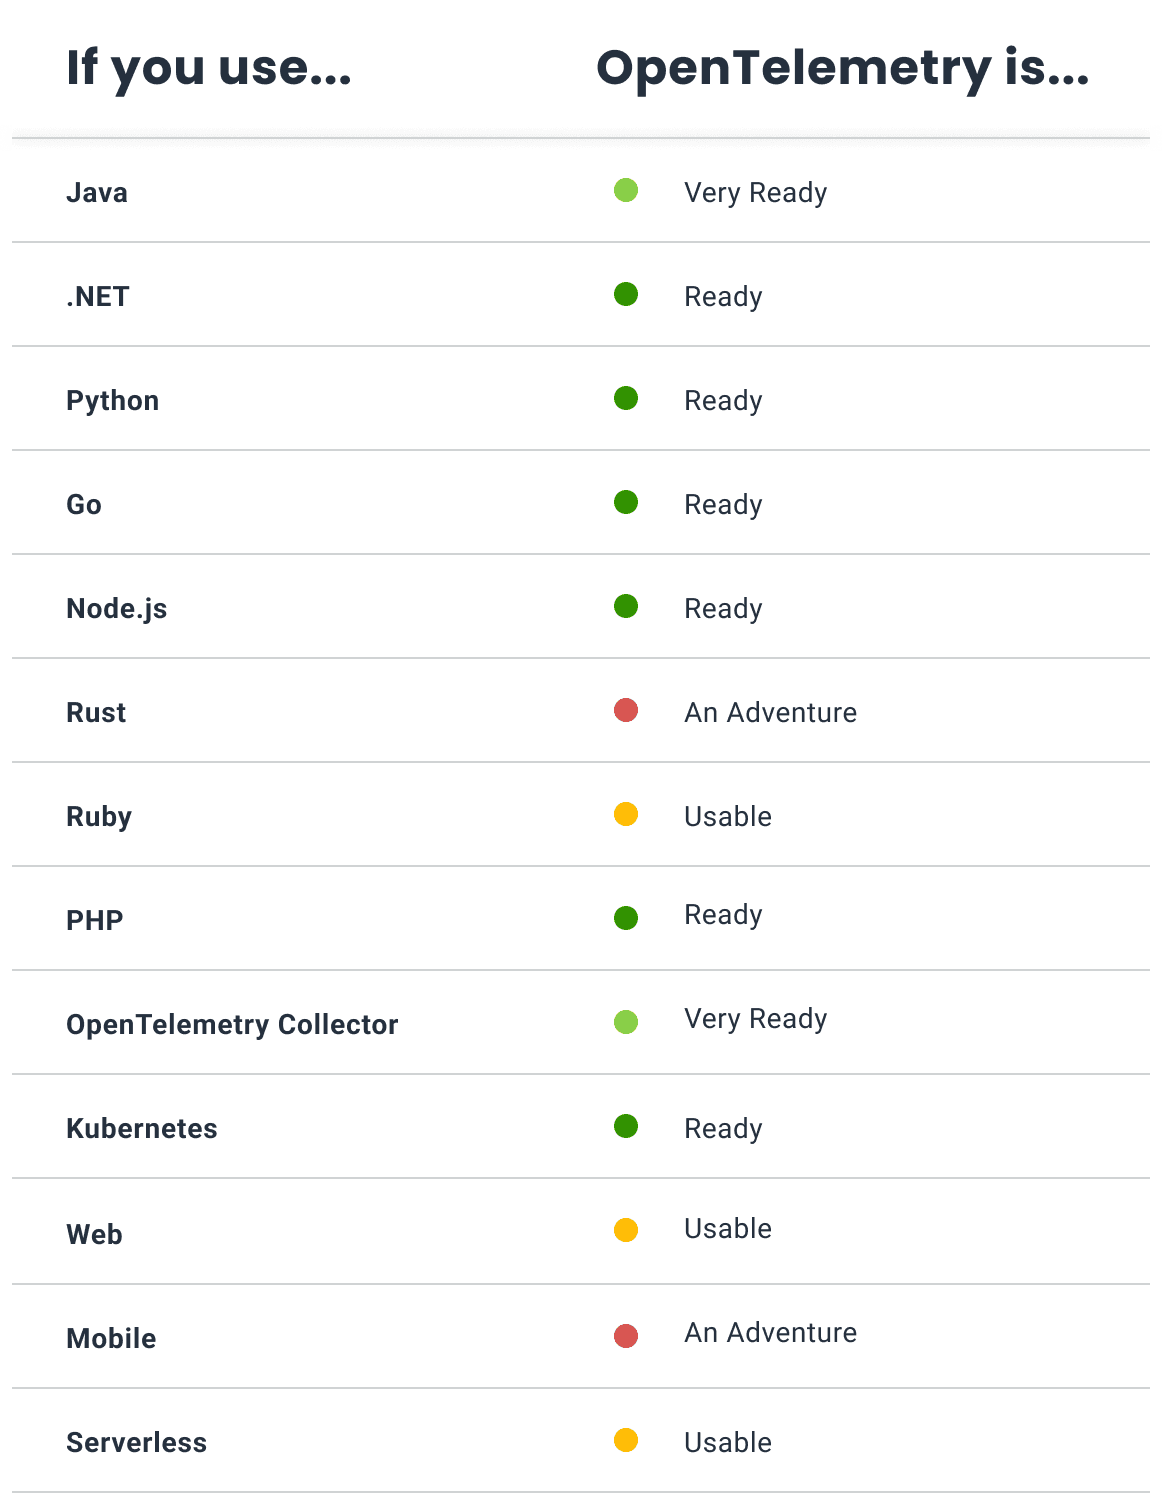Click the Go row label
1162x1493 pixels.
point(84,505)
